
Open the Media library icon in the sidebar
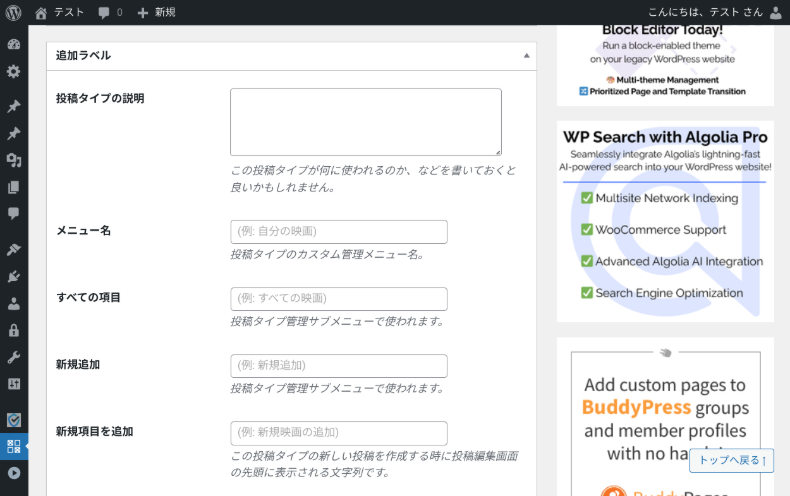pyautogui.click(x=14, y=160)
